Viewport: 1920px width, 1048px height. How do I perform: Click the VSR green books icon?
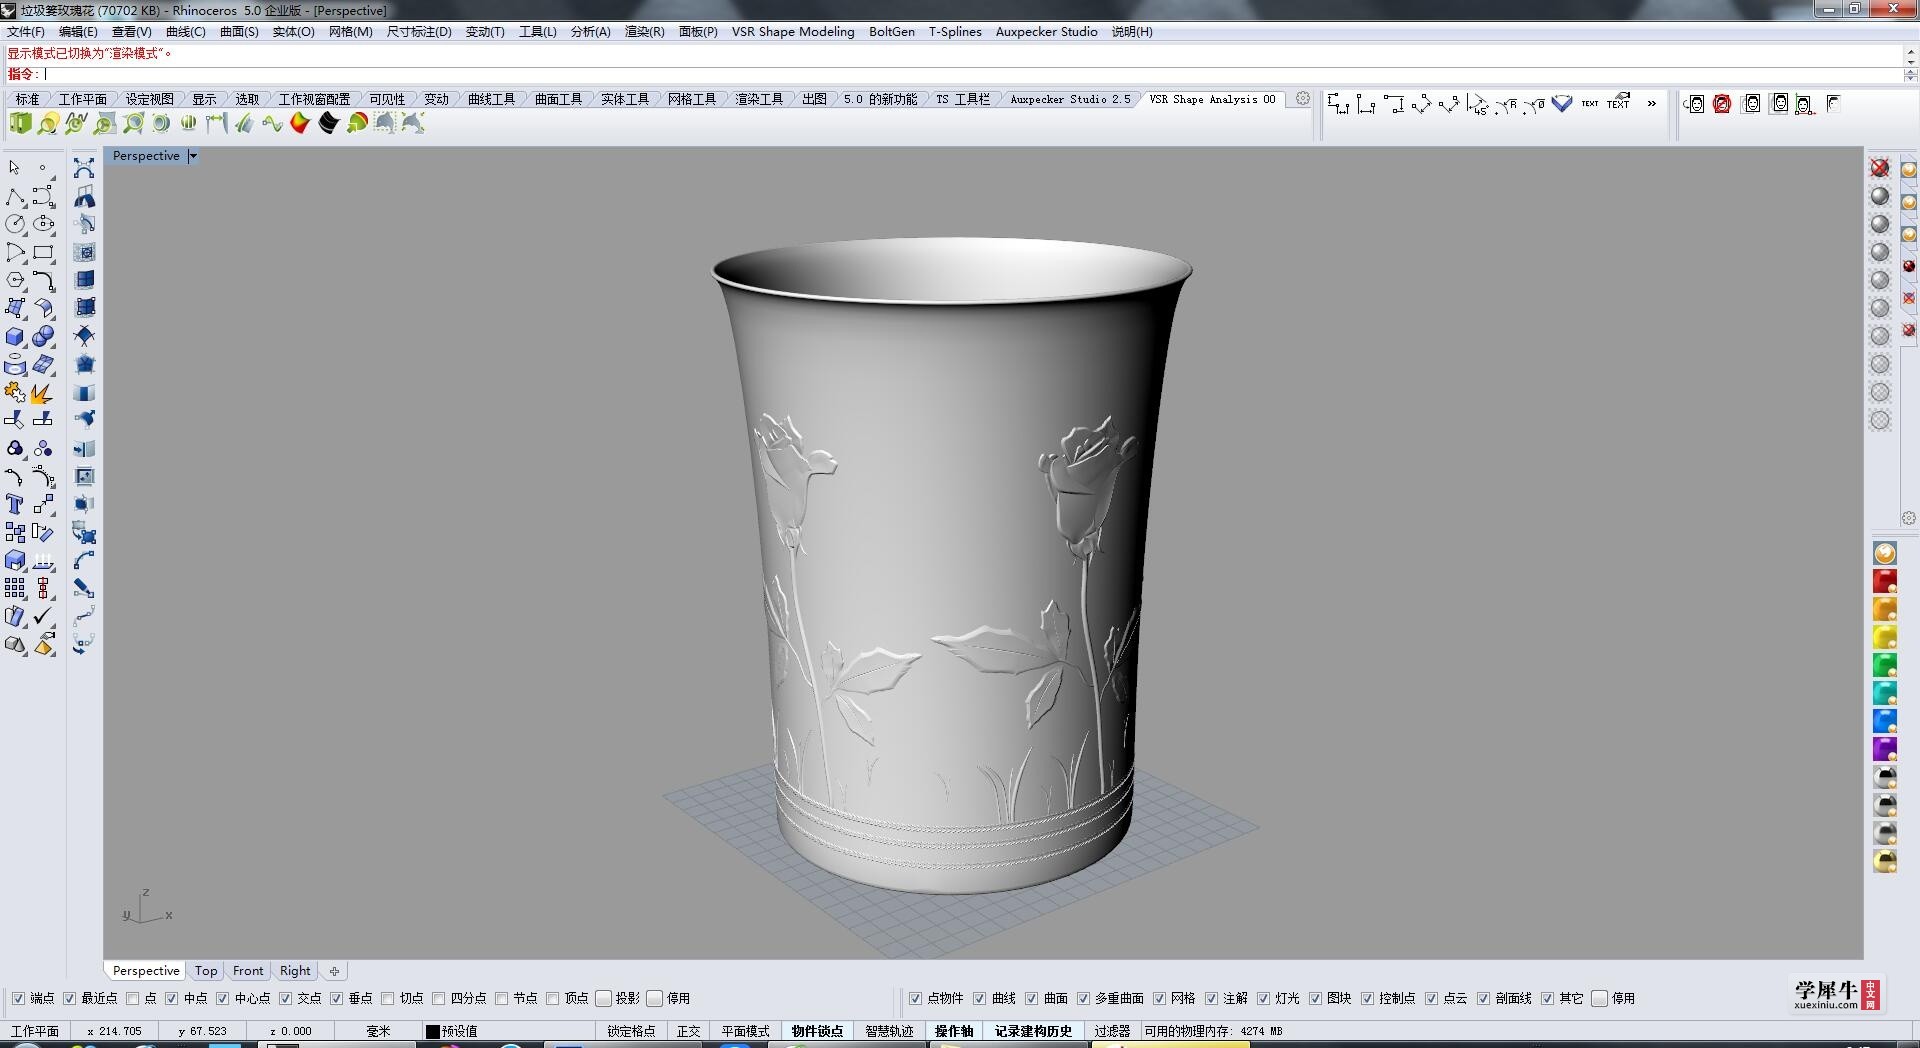click(20, 123)
